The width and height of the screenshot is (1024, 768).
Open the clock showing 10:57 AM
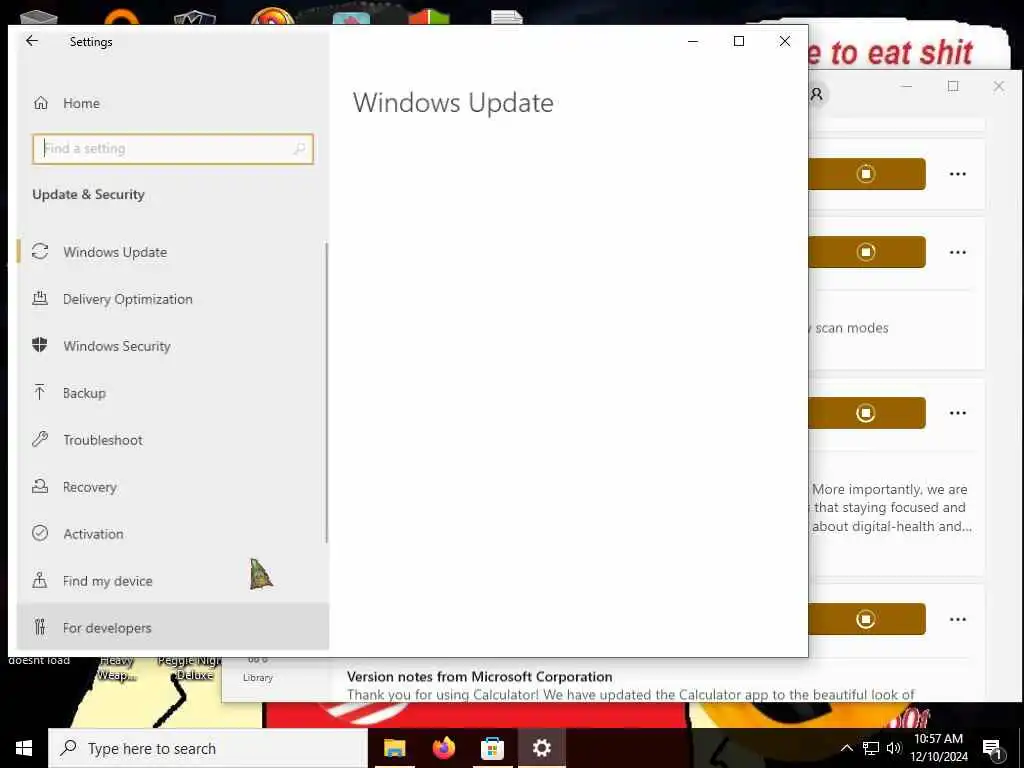[938, 748]
